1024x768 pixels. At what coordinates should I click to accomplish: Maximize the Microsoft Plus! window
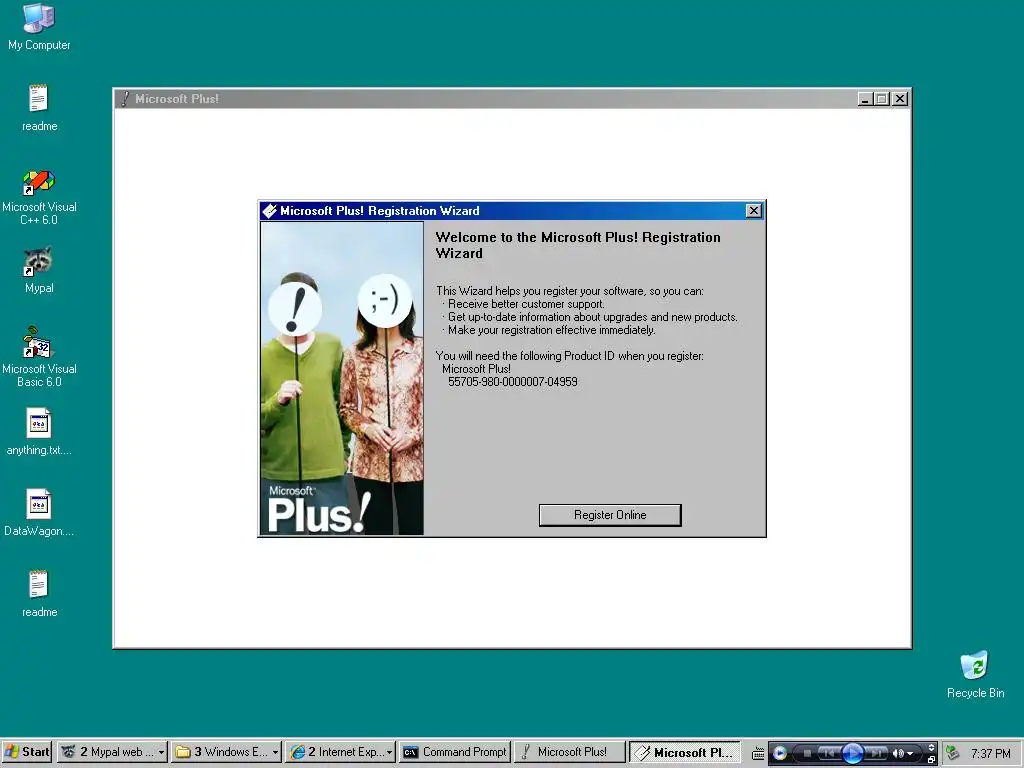tap(882, 99)
